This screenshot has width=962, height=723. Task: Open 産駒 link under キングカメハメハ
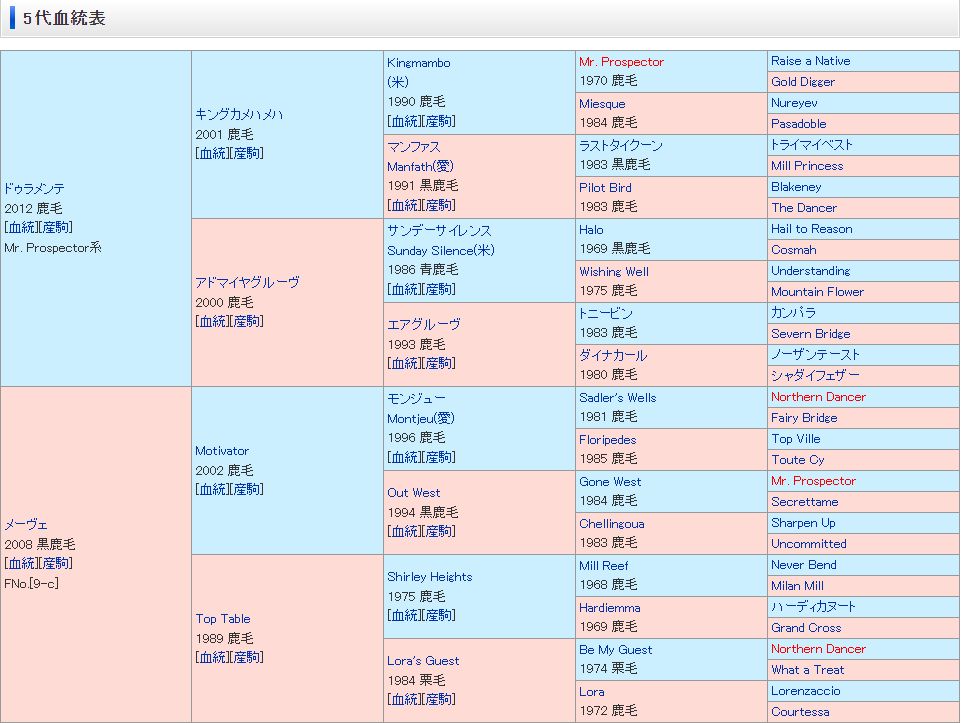(x=247, y=153)
